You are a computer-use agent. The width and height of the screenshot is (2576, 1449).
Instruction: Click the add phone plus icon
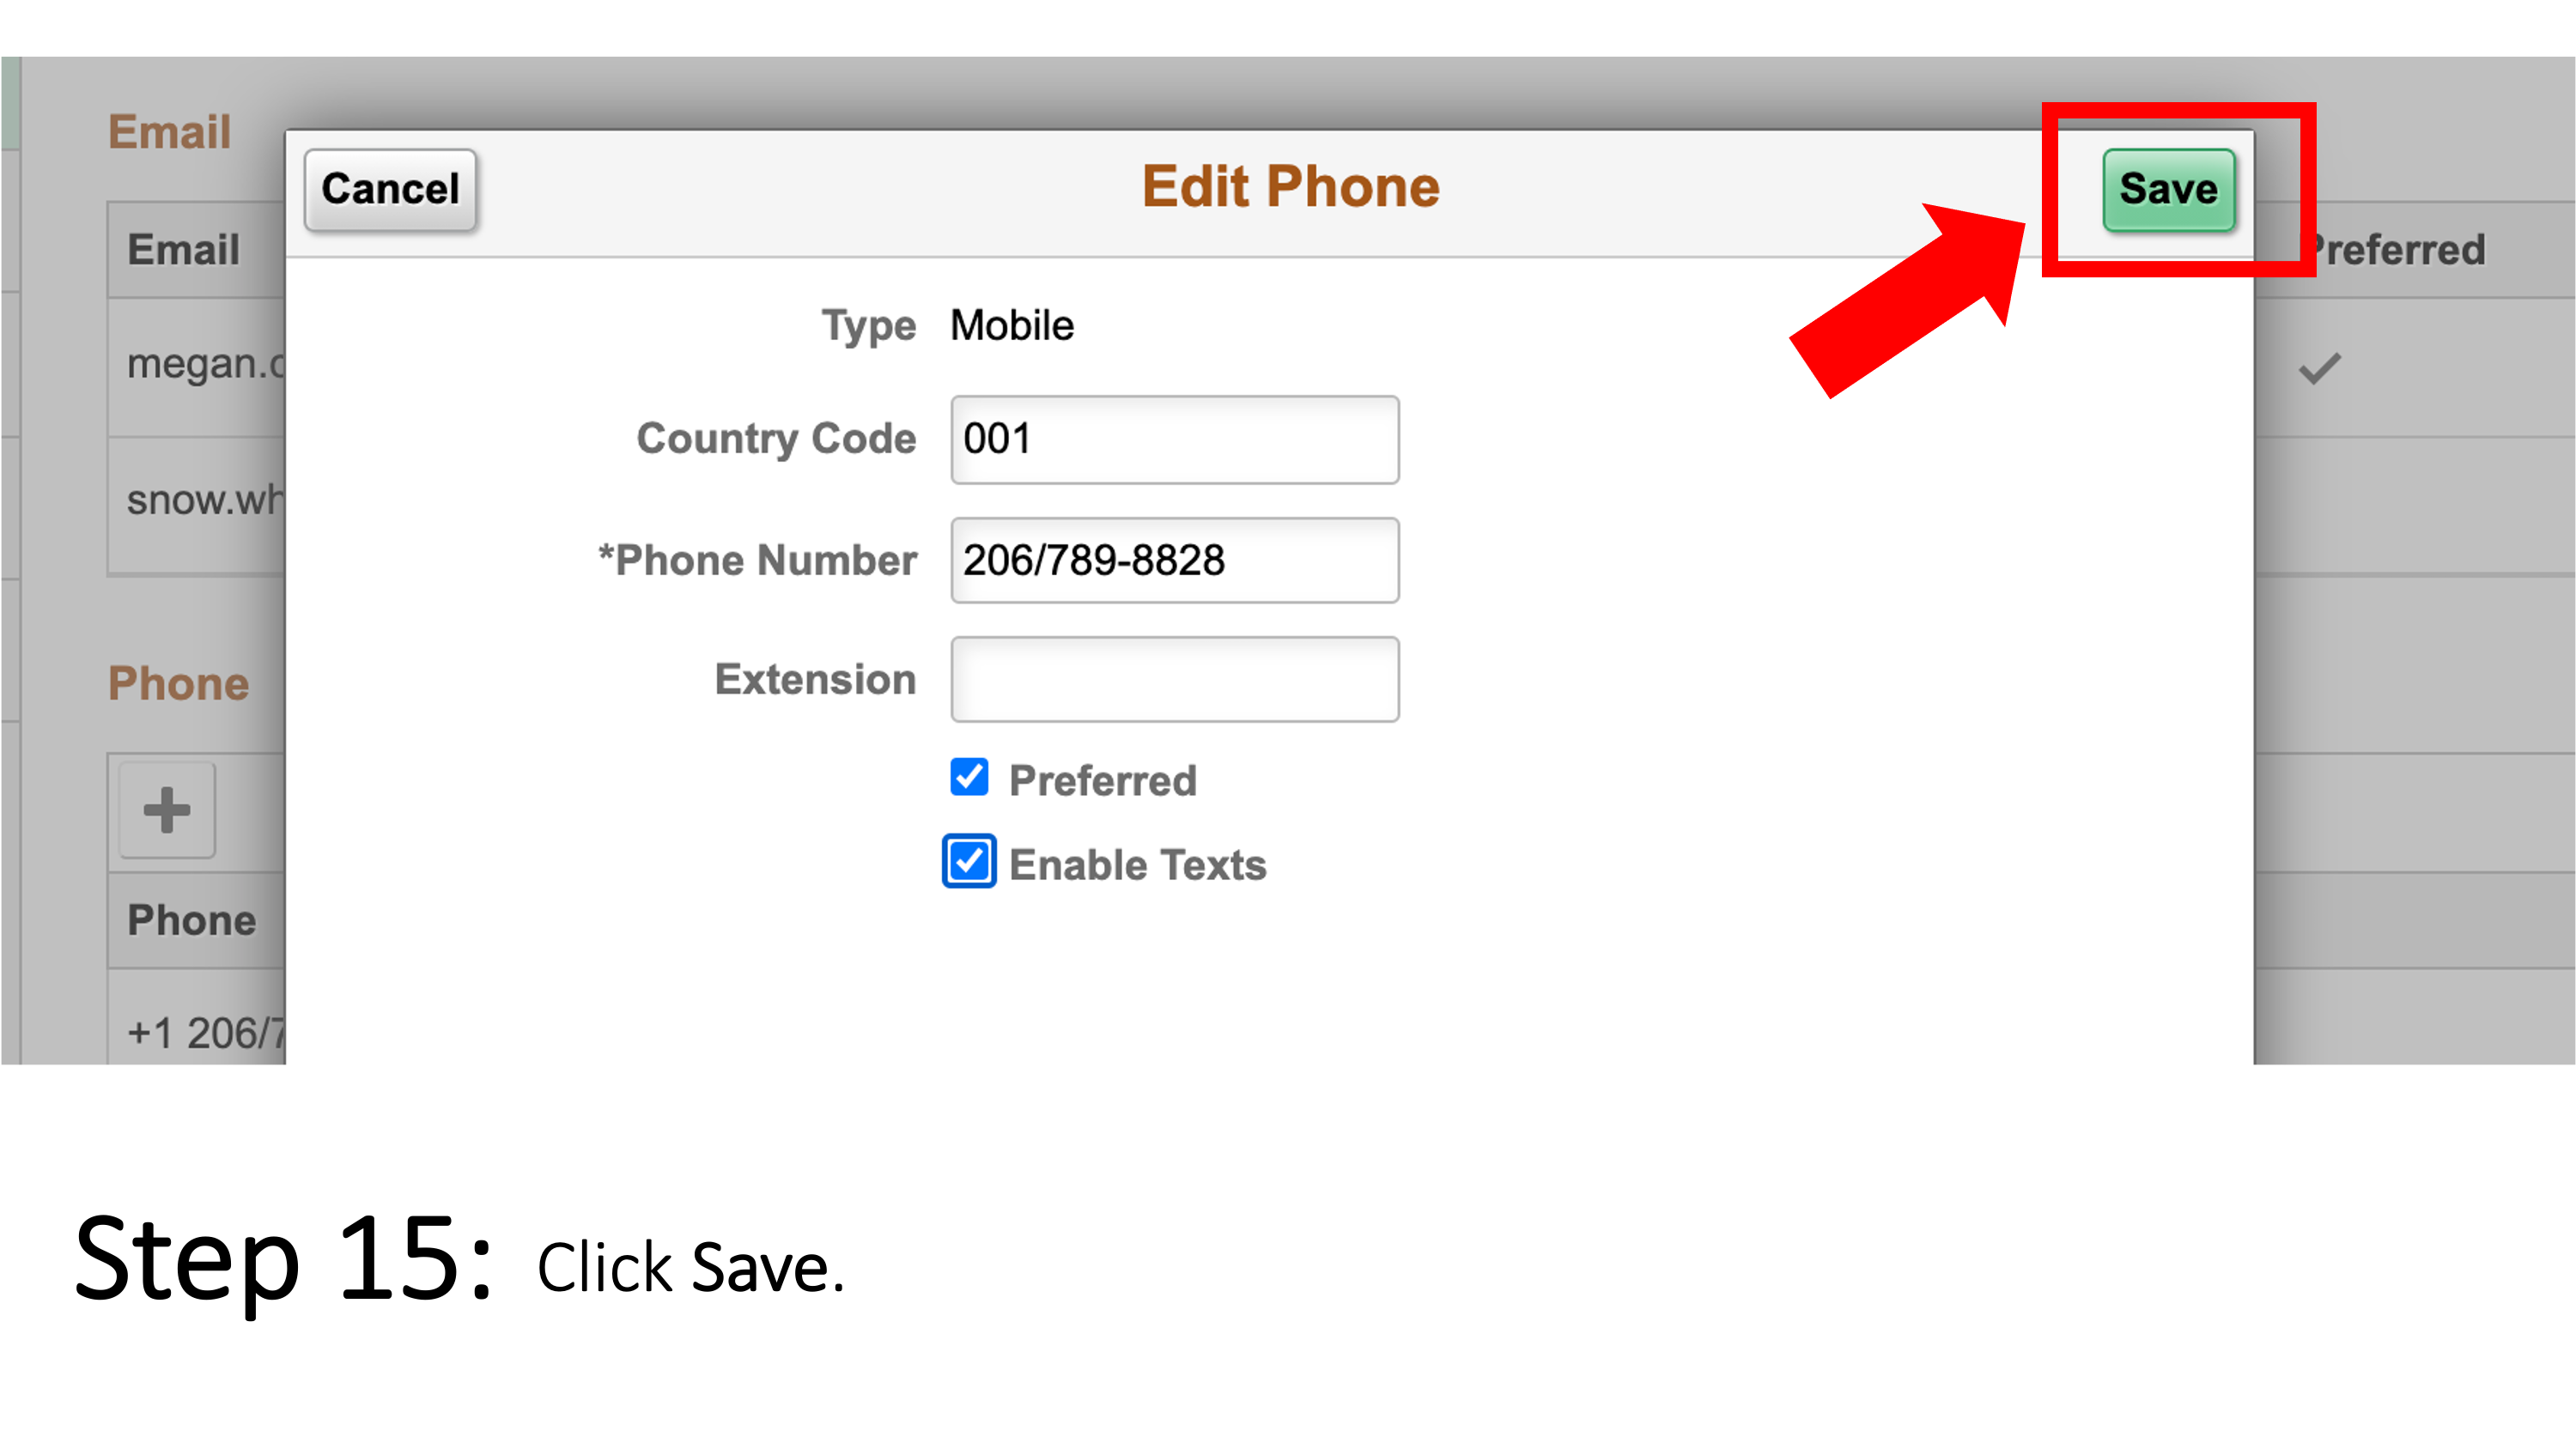[168, 810]
